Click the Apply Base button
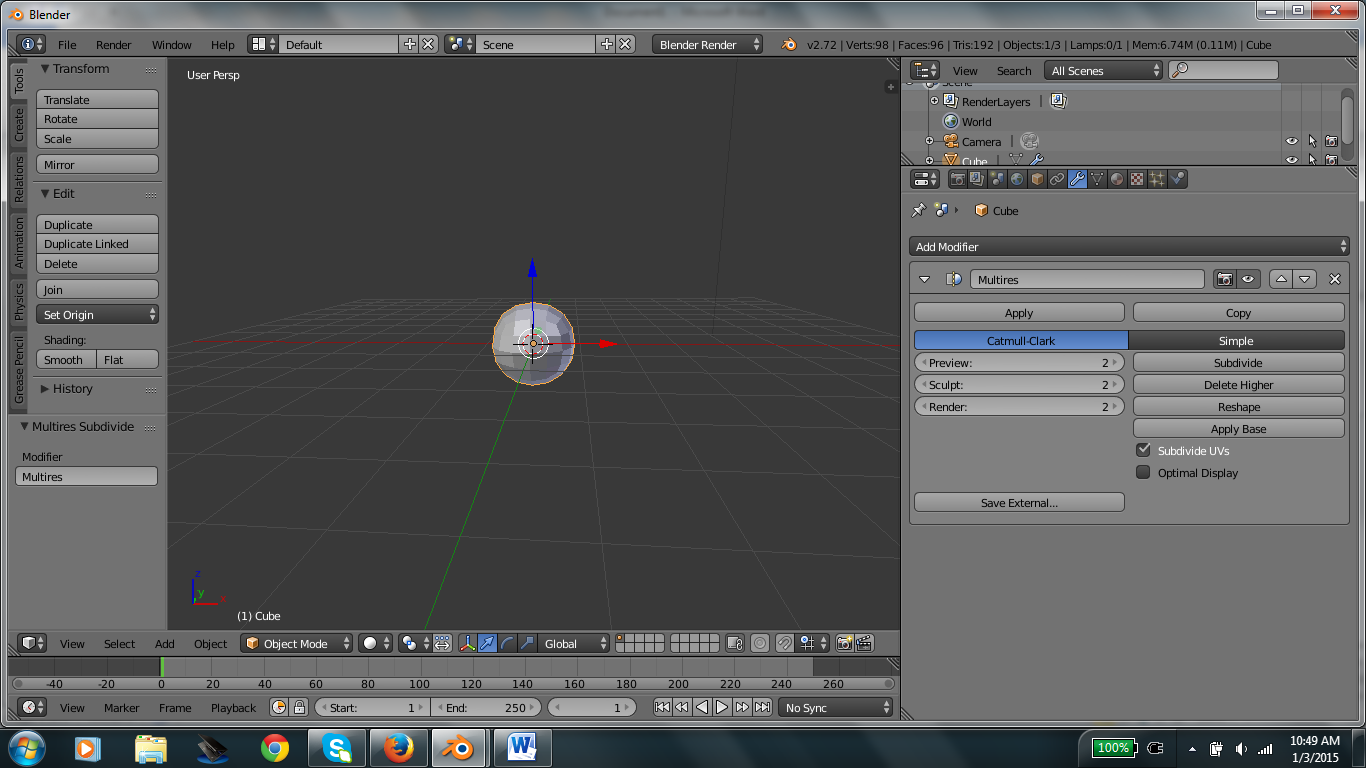 click(x=1238, y=429)
